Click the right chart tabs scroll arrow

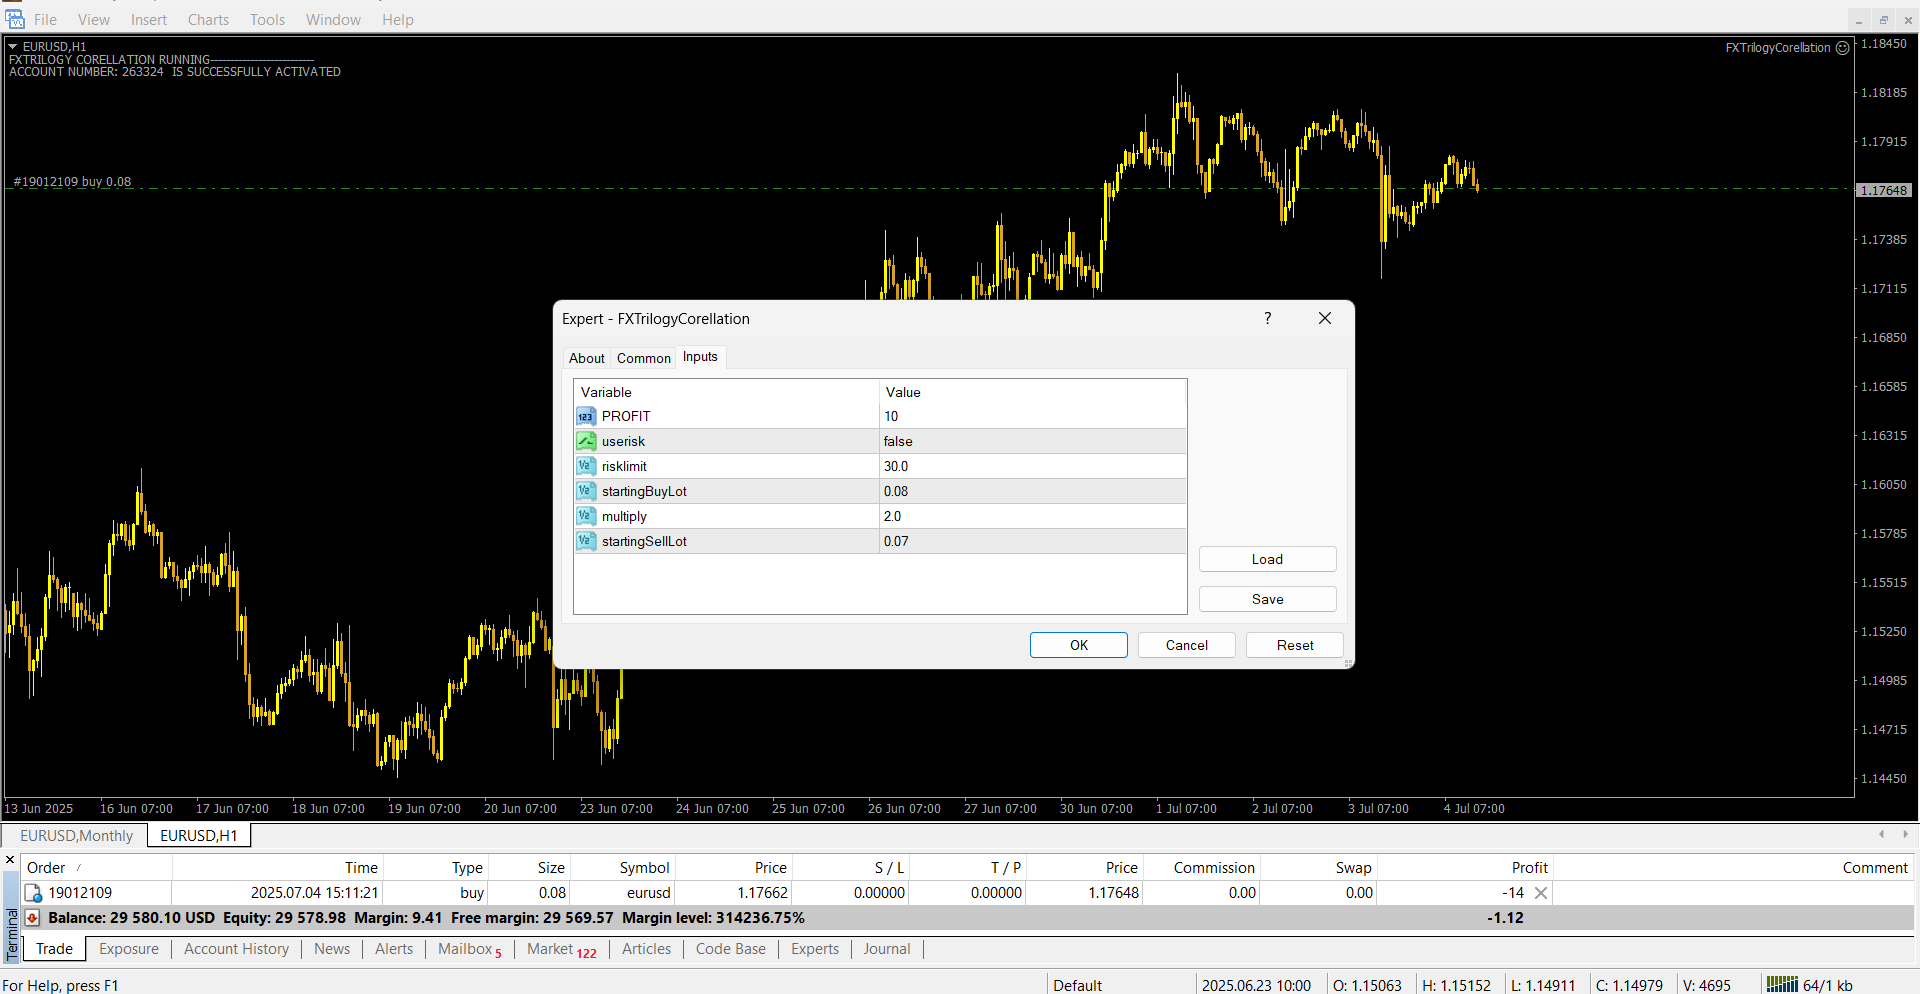1905,834
